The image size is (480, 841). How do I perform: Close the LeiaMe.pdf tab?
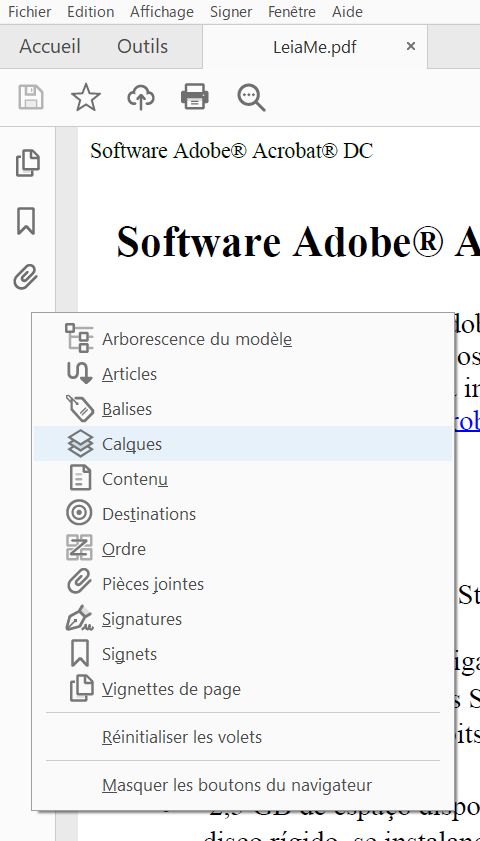(411, 47)
